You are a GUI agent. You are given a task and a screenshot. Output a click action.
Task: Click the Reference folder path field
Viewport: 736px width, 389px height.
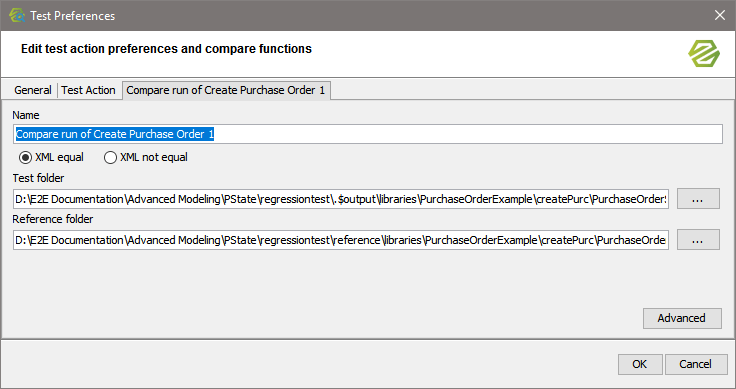point(341,240)
